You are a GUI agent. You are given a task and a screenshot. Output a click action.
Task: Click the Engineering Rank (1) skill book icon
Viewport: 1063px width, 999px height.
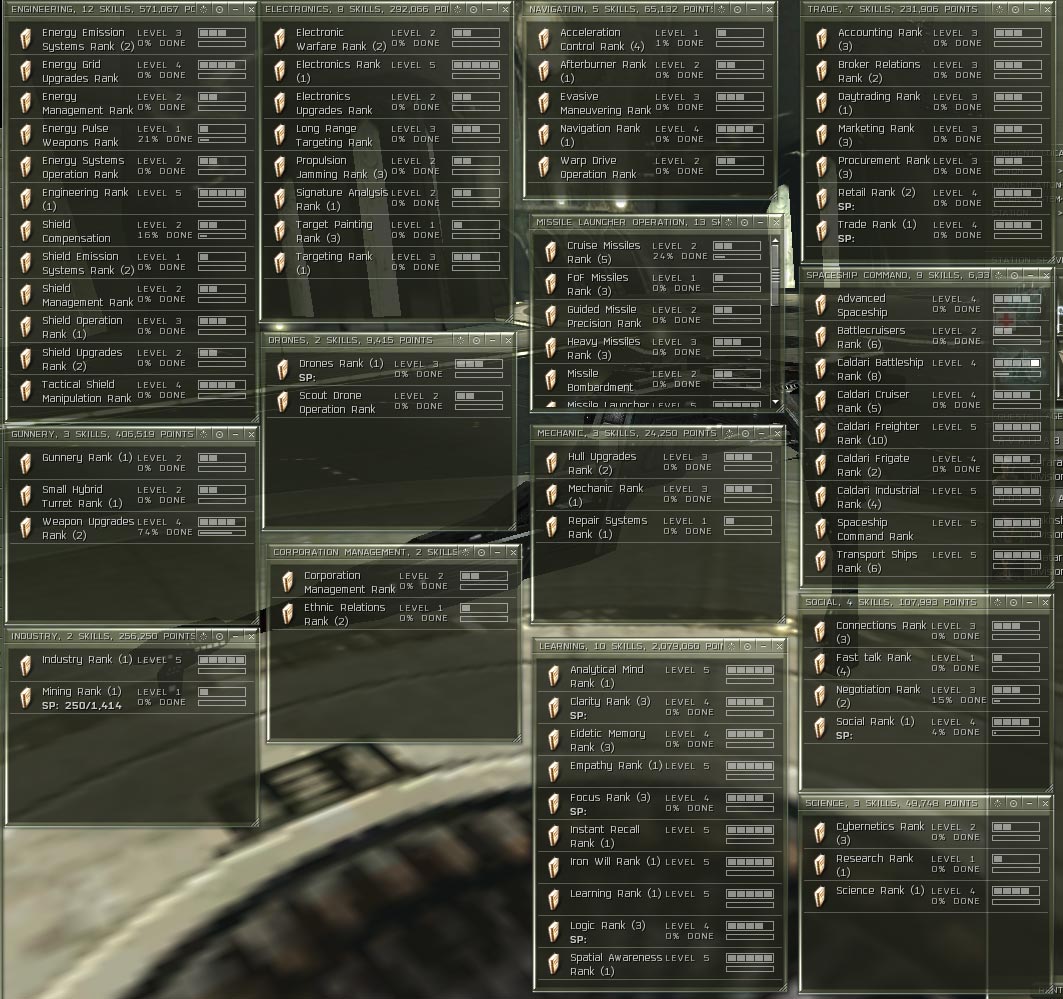pos(26,199)
